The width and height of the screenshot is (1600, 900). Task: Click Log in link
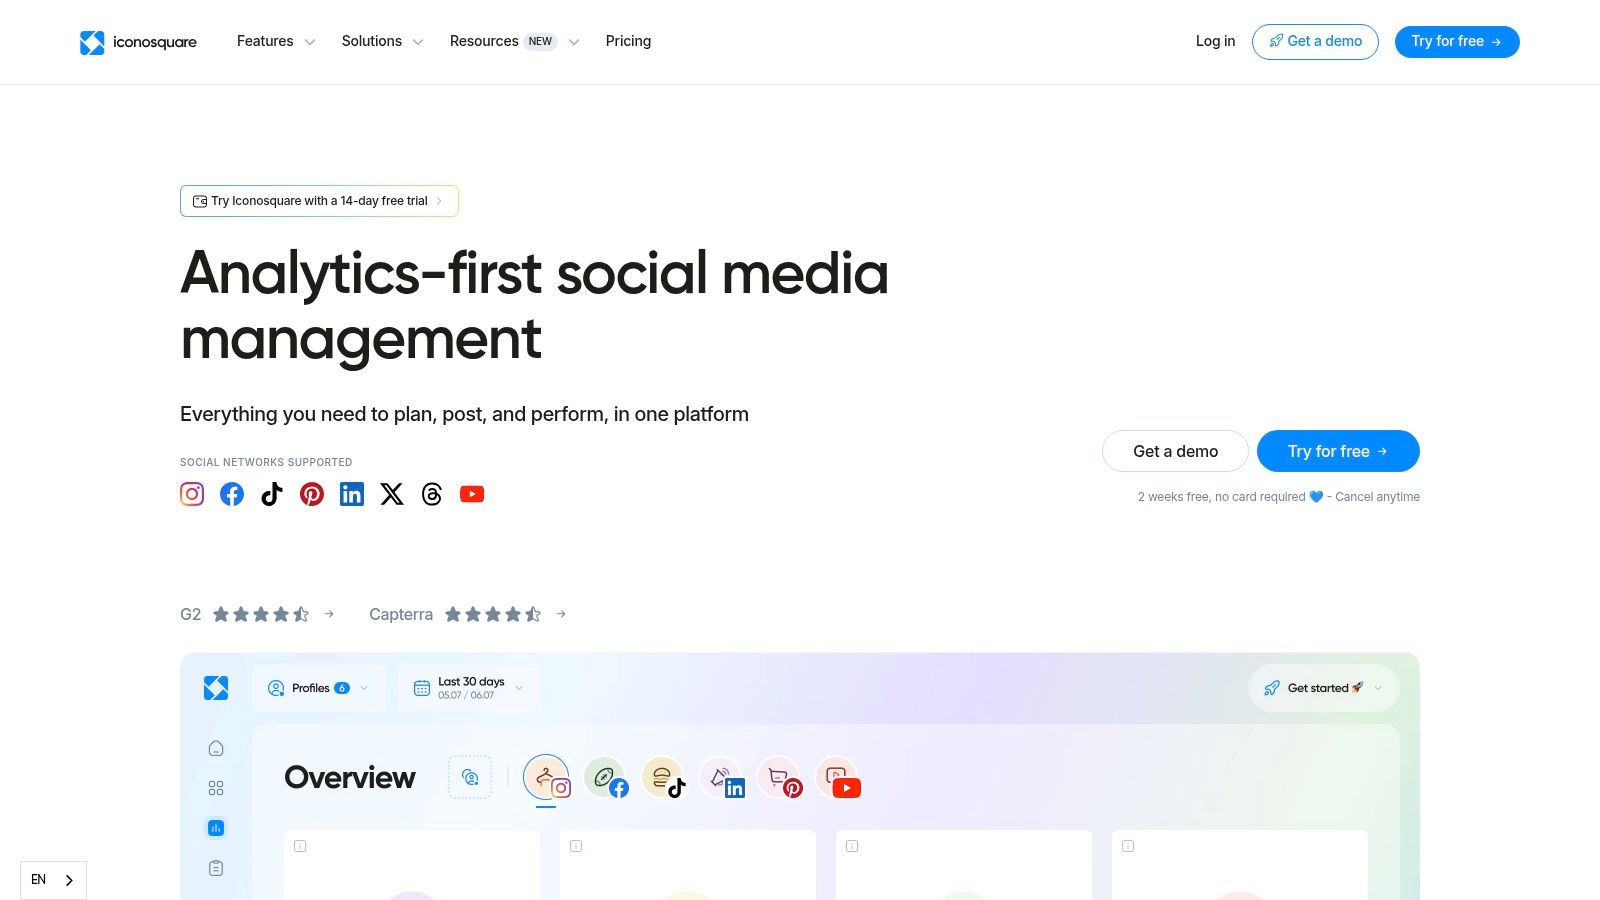tap(1215, 41)
